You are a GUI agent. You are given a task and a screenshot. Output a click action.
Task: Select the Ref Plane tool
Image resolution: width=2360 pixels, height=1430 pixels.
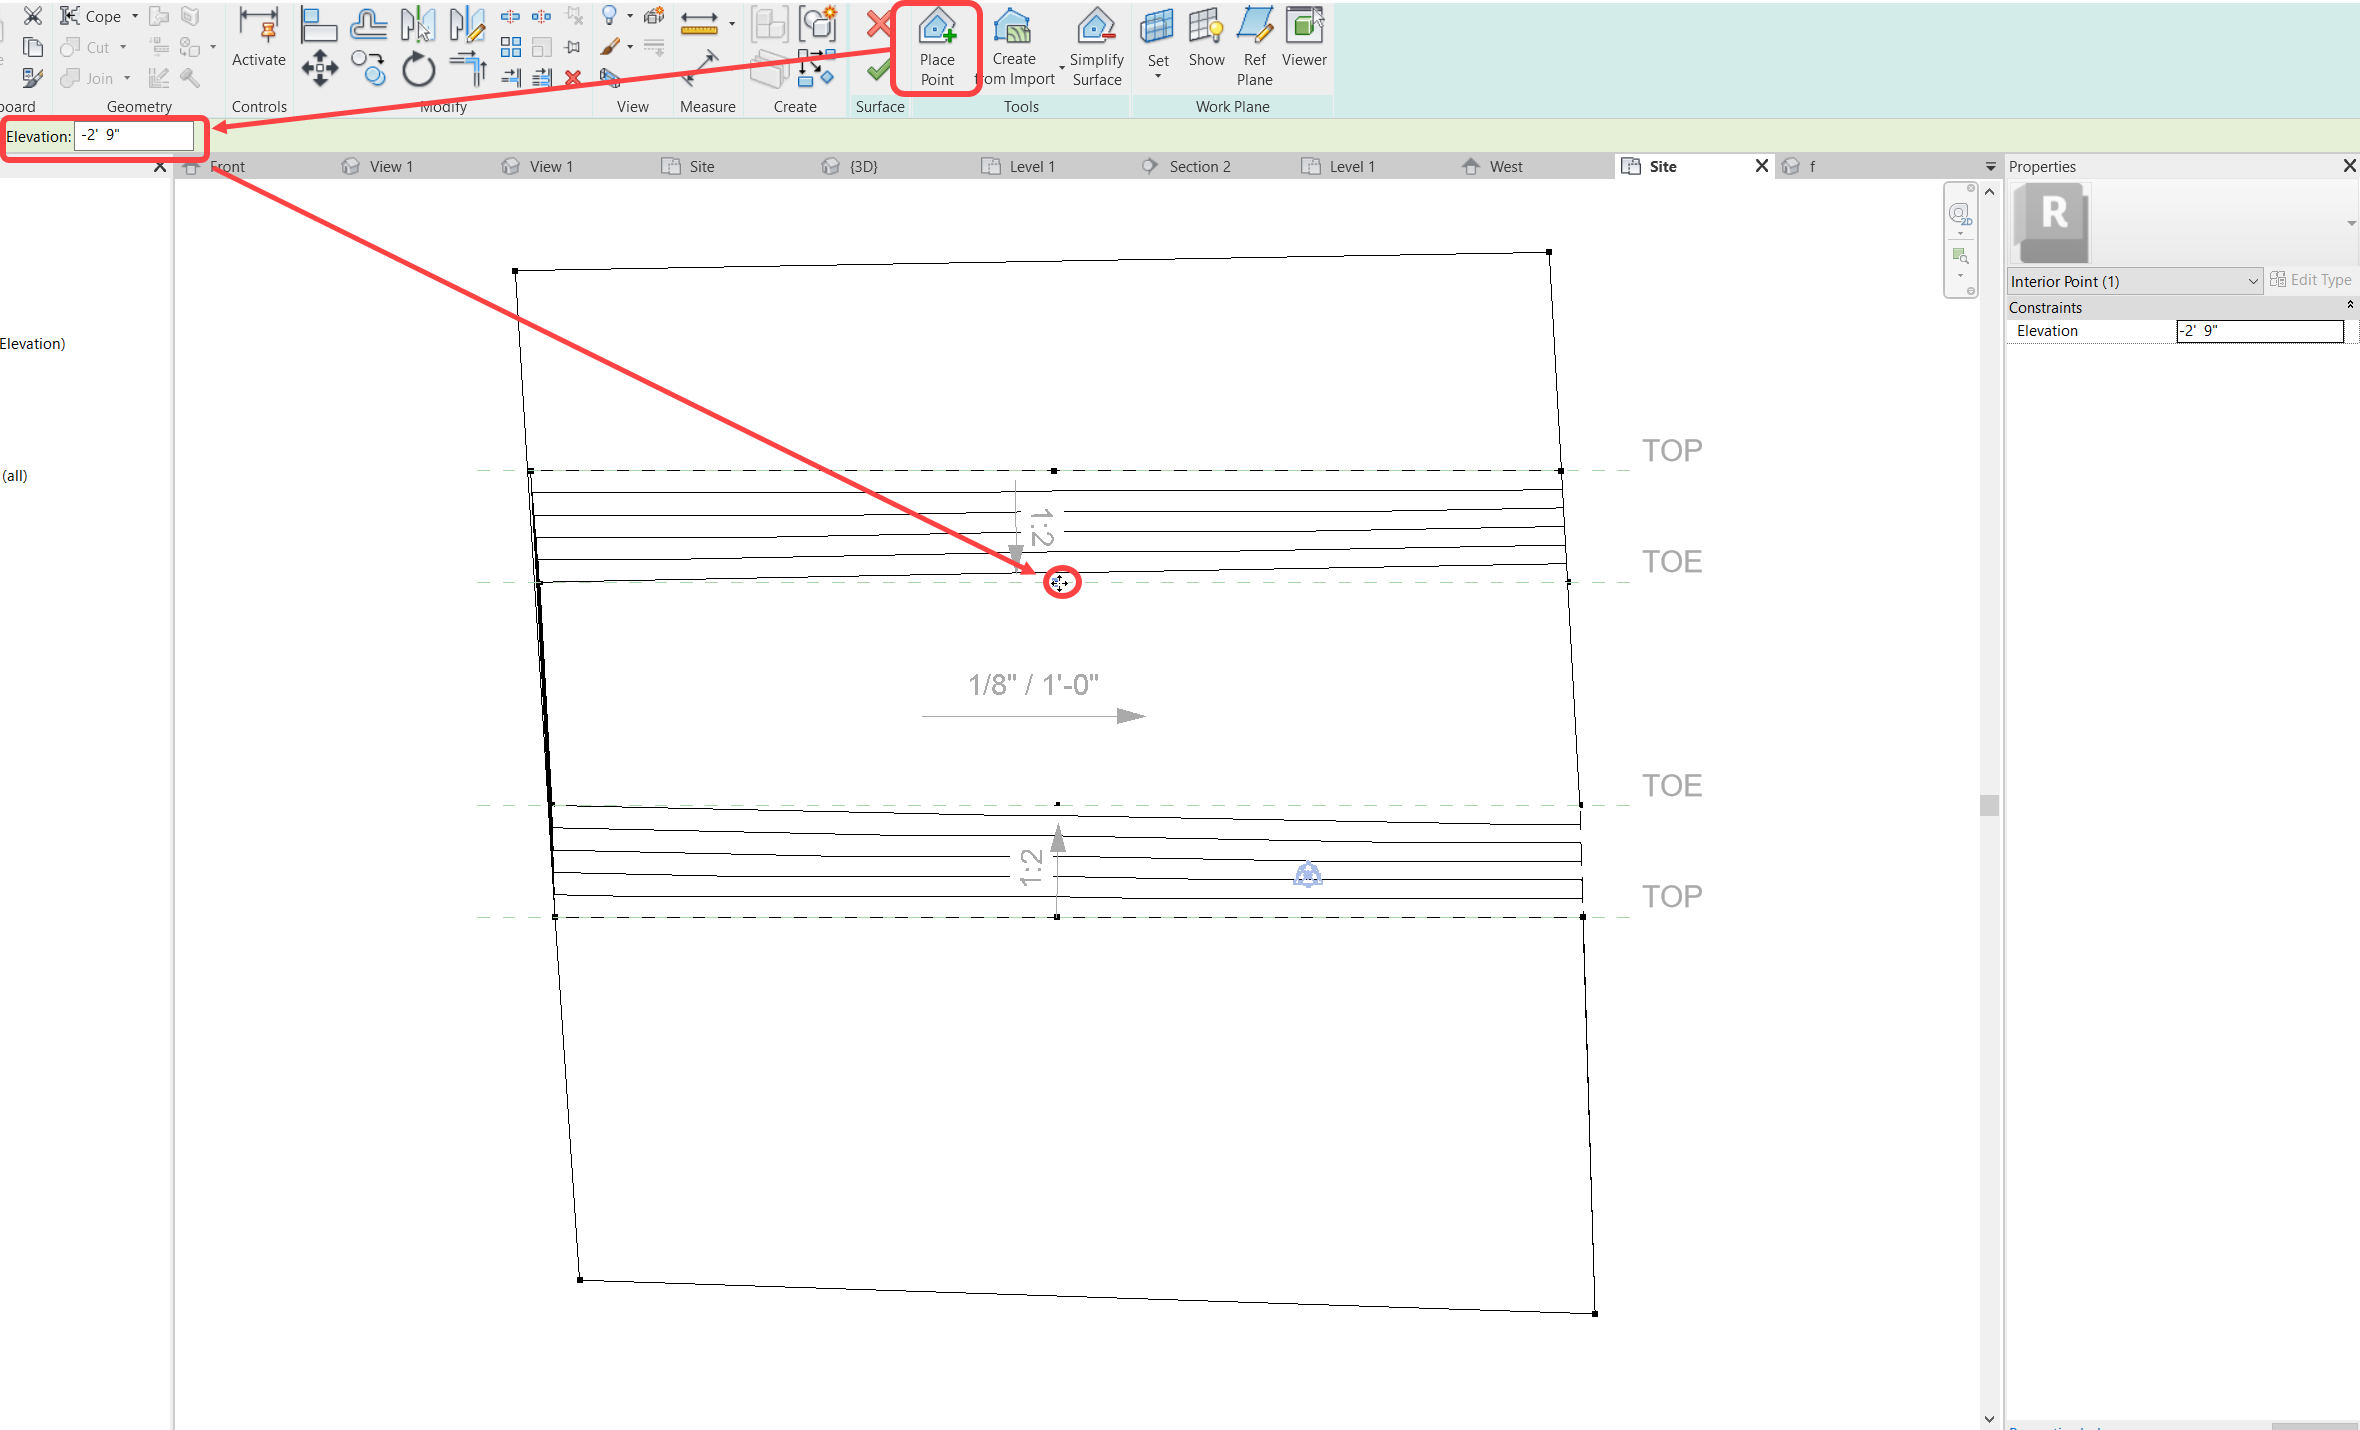1253,40
